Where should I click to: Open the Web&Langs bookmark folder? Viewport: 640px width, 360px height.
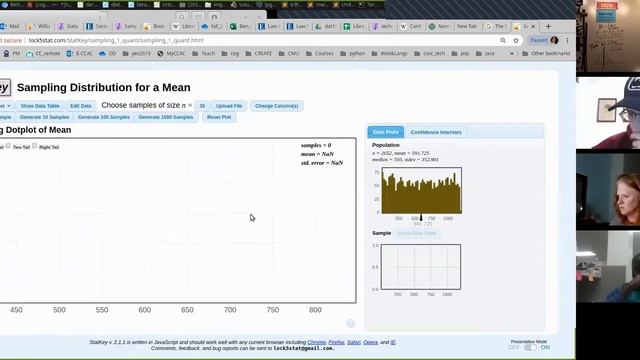389,53
